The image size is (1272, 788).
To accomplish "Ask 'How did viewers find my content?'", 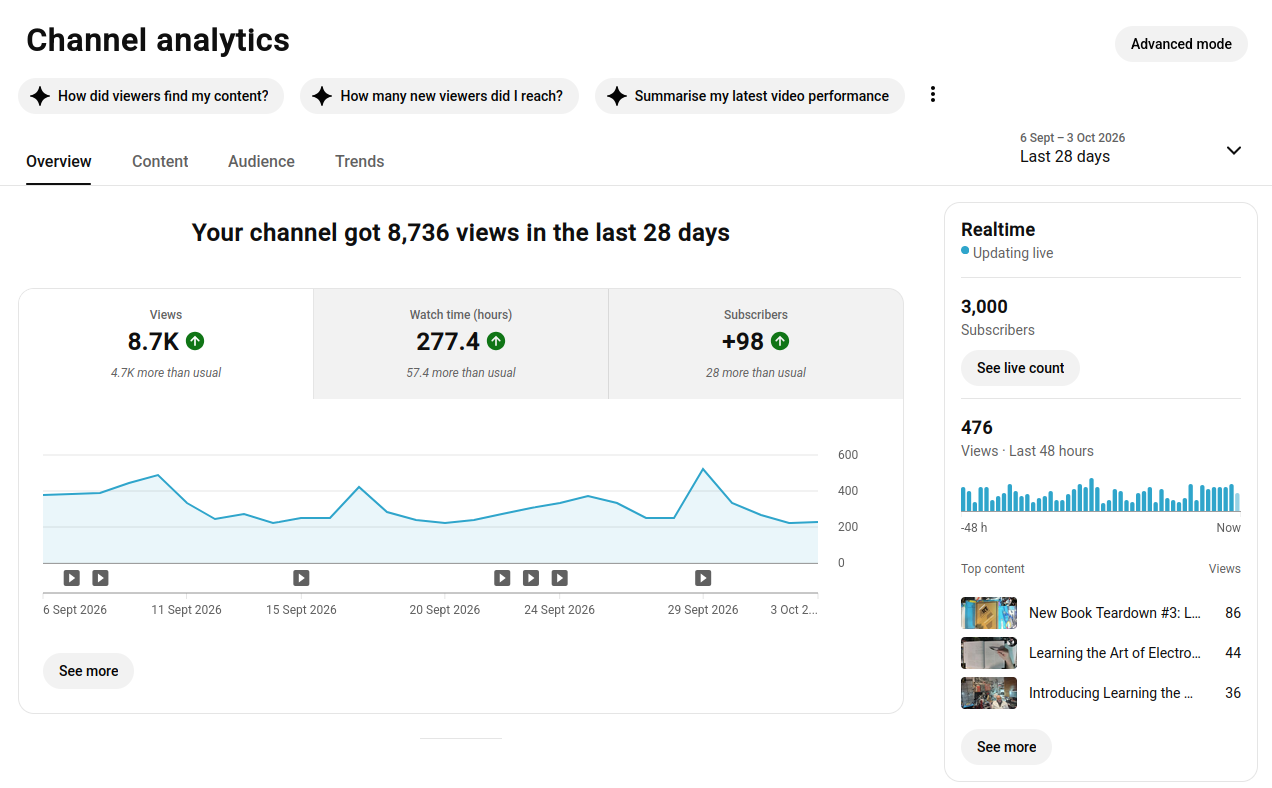I will tap(151, 96).
